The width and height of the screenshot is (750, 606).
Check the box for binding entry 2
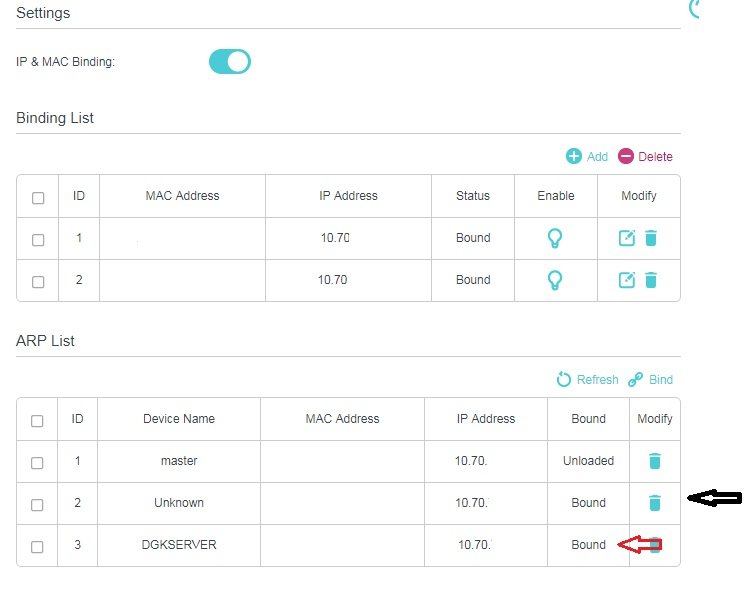[38, 282]
